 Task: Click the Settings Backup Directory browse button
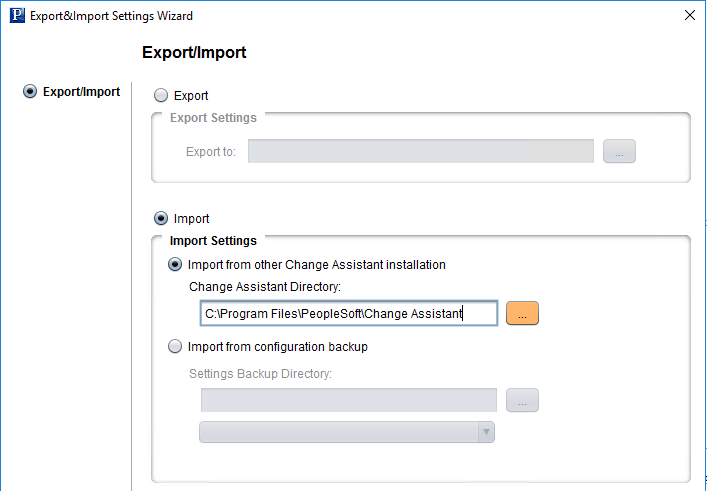(522, 400)
